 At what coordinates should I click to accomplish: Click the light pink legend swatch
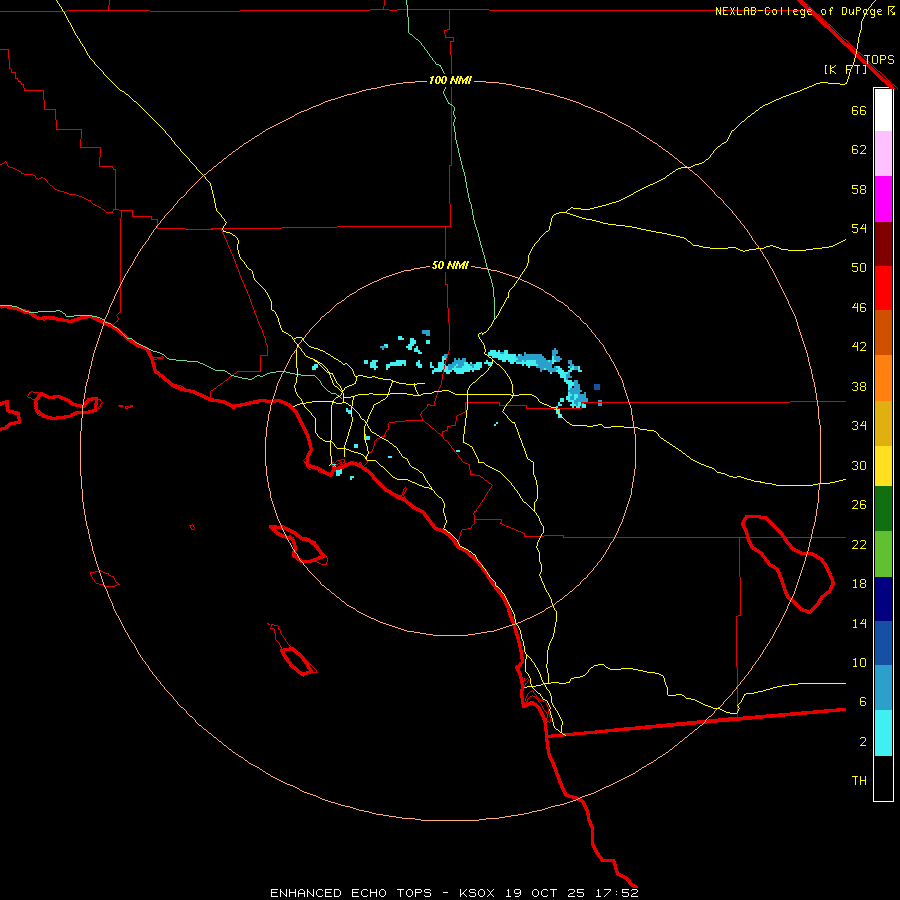click(883, 154)
